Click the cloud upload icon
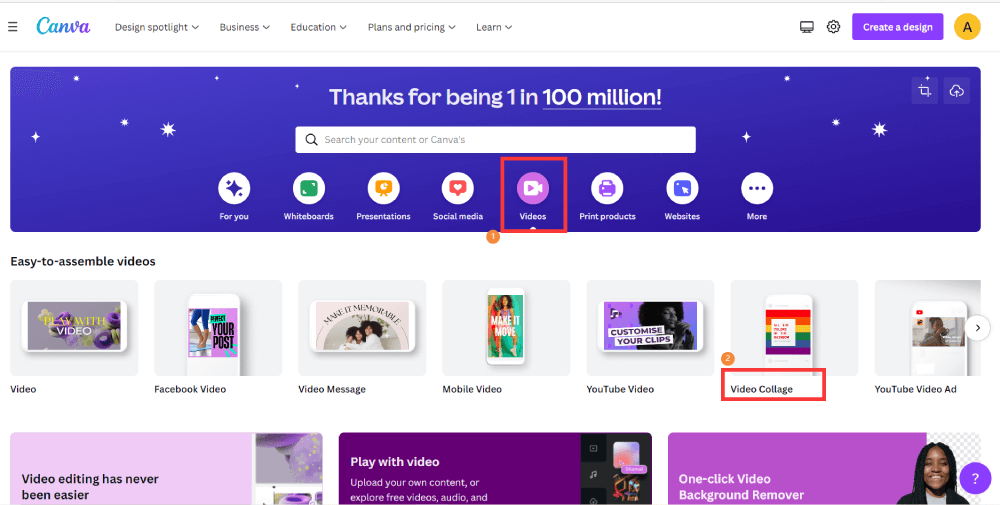The image size is (1000, 505). (957, 91)
